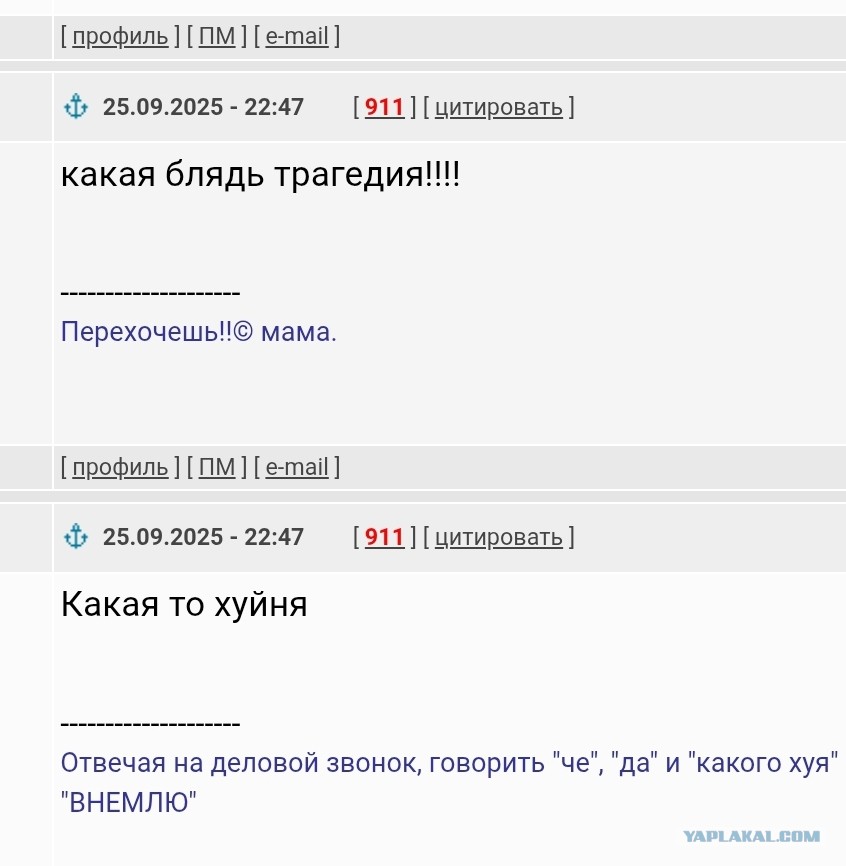Open профиль link of the post before 'трагедия'
Image resolution: width=846 pixels, height=866 pixels.
(x=120, y=36)
